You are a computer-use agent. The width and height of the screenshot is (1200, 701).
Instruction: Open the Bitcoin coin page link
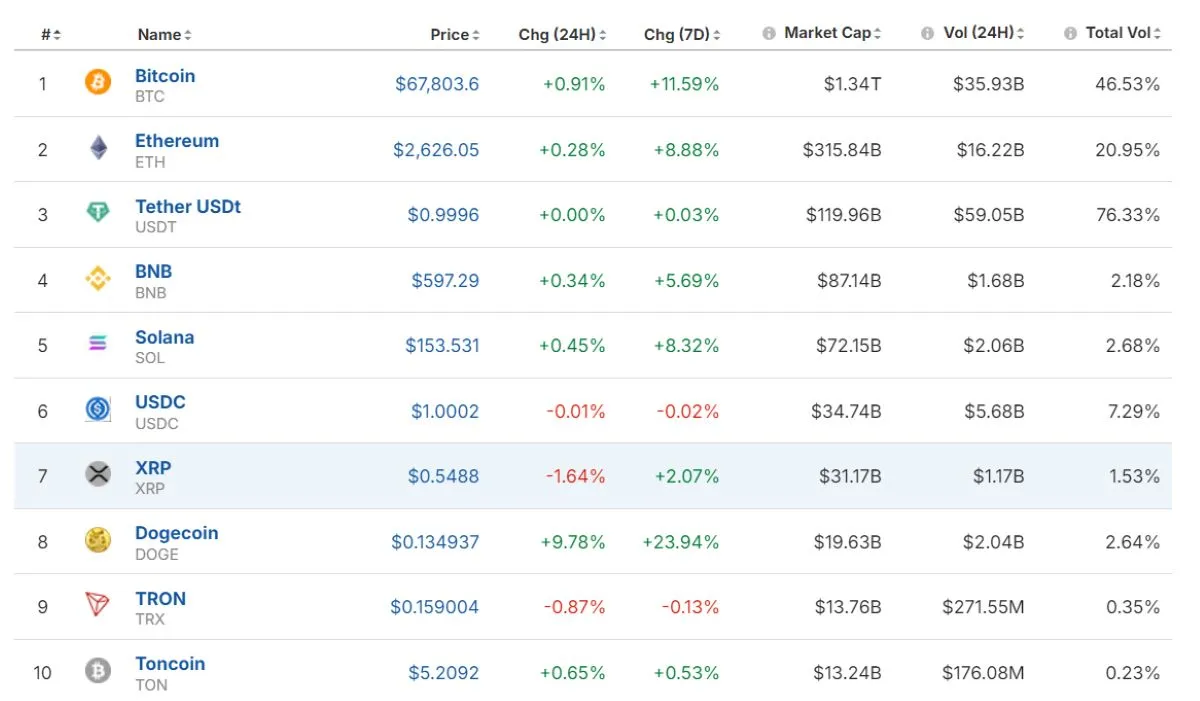(x=165, y=76)
